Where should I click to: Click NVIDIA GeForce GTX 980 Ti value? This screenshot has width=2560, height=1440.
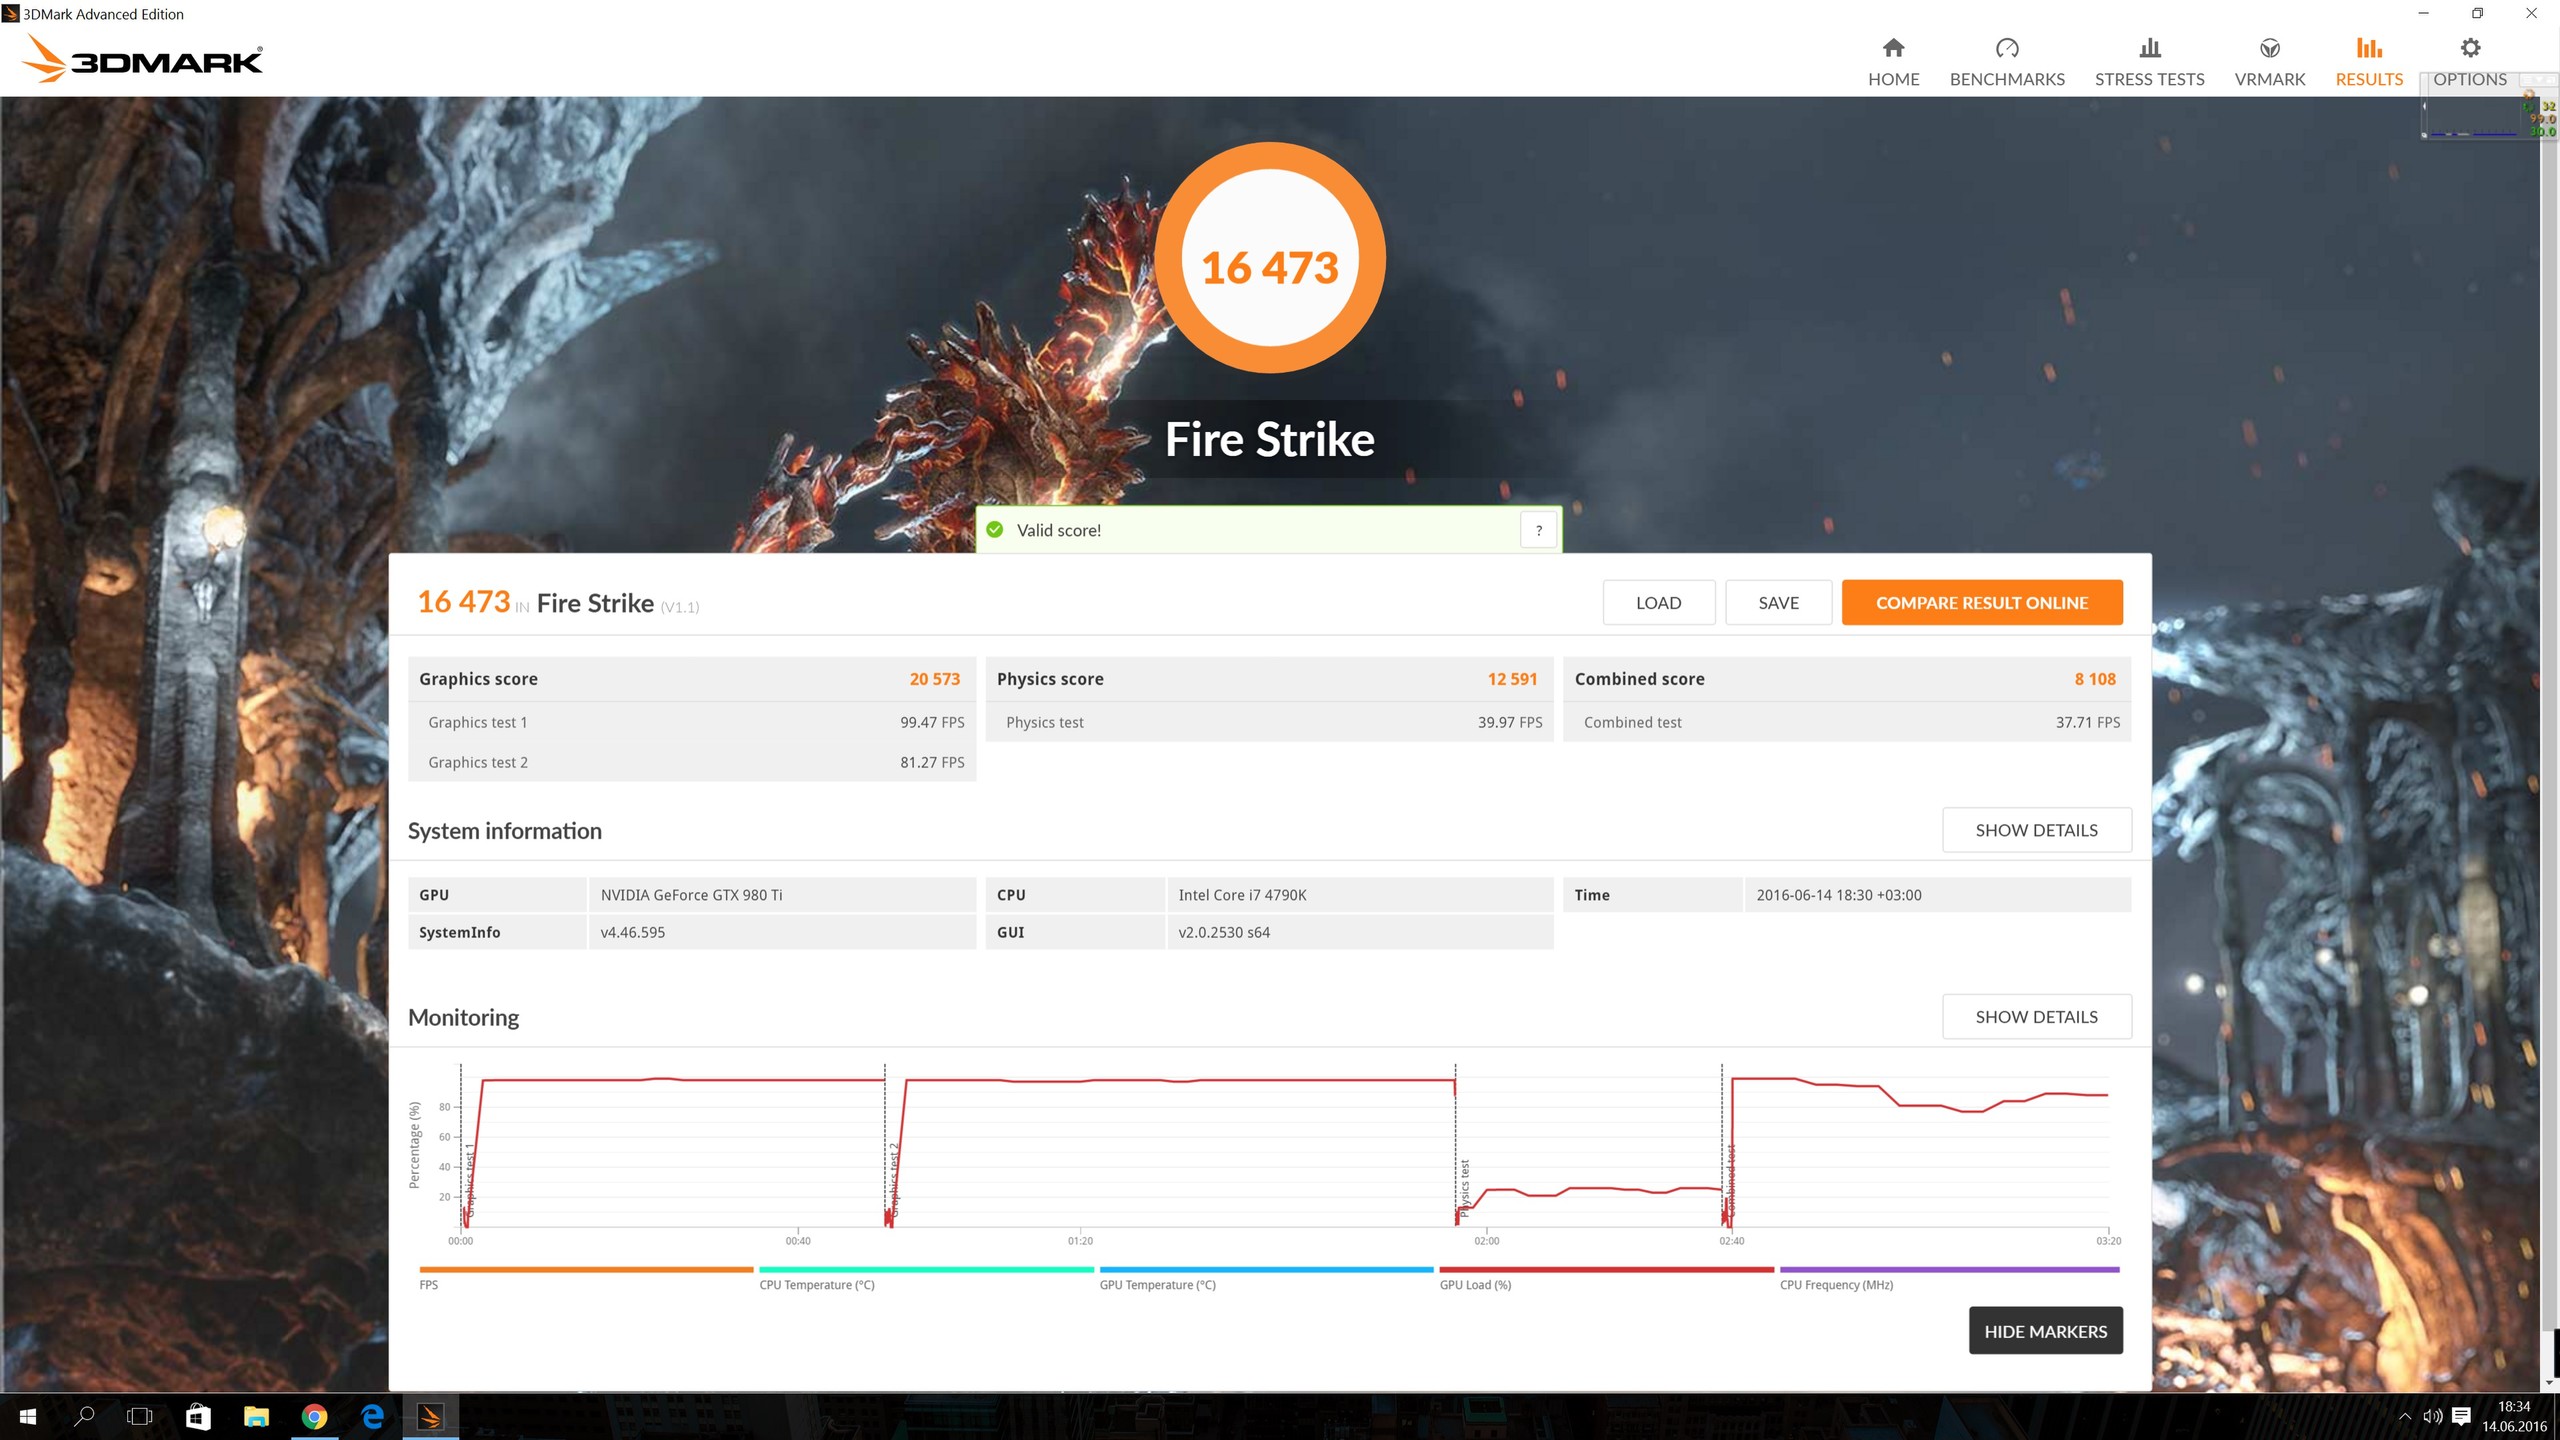click(x=691, y=895)
